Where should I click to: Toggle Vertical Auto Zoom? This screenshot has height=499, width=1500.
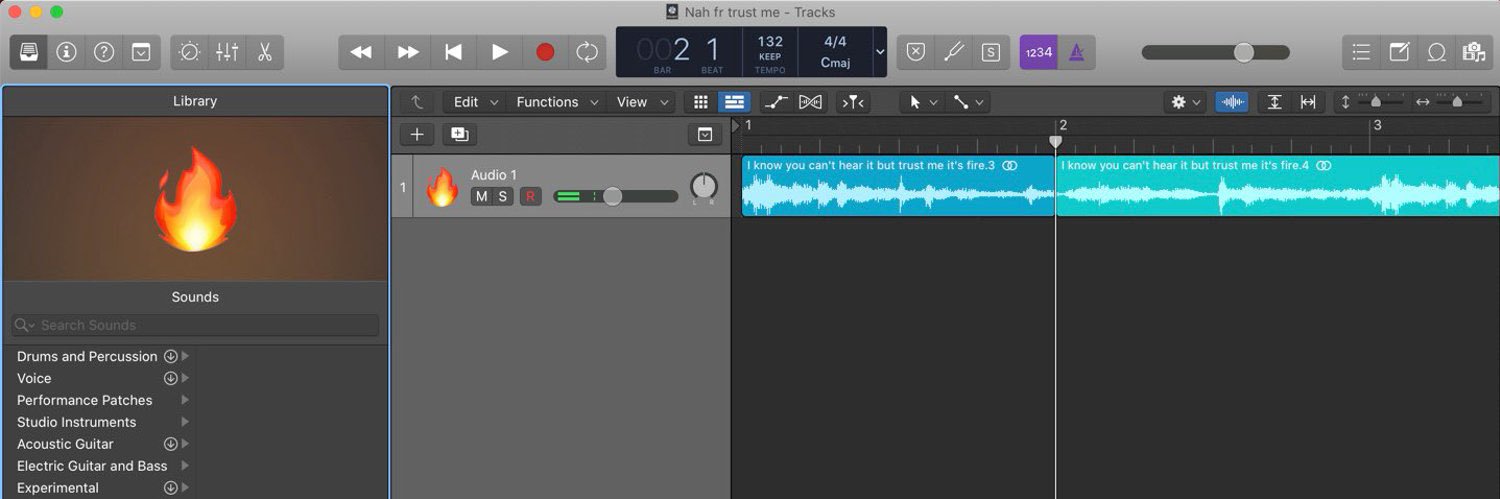(x=1274, y=102)
